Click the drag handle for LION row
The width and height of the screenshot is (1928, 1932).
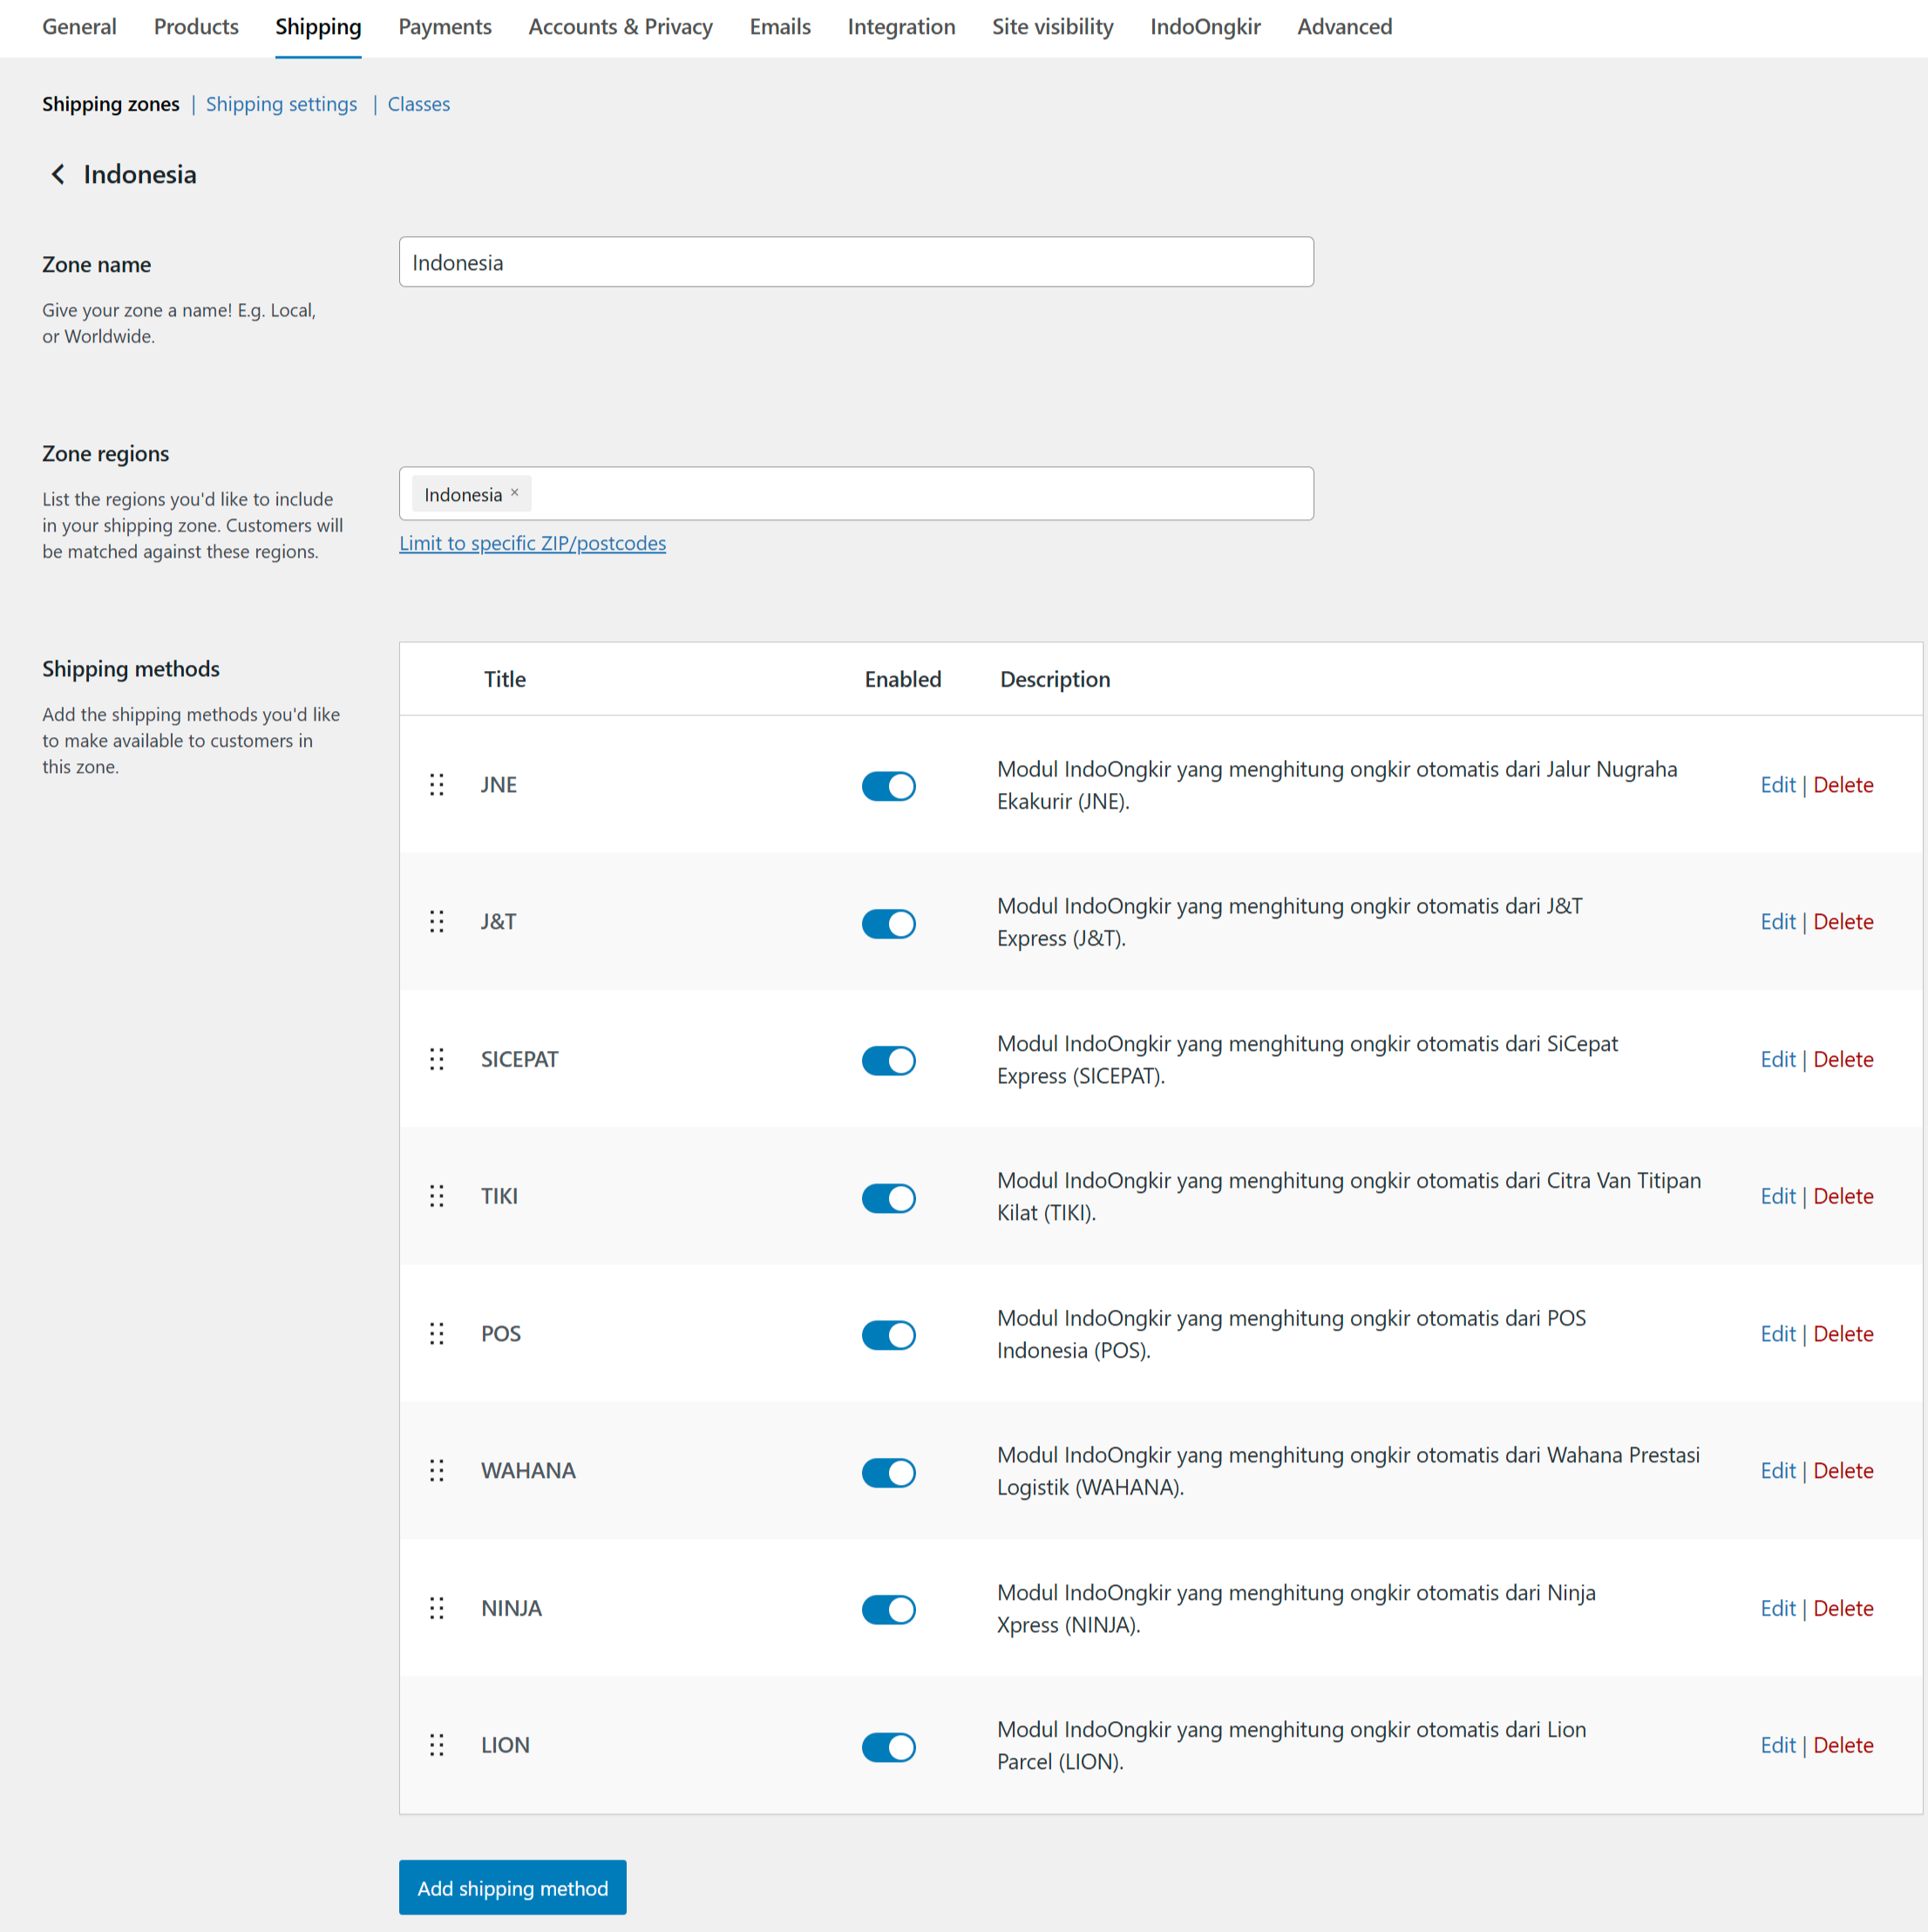pyautogui.click(x=436, y=1745)
